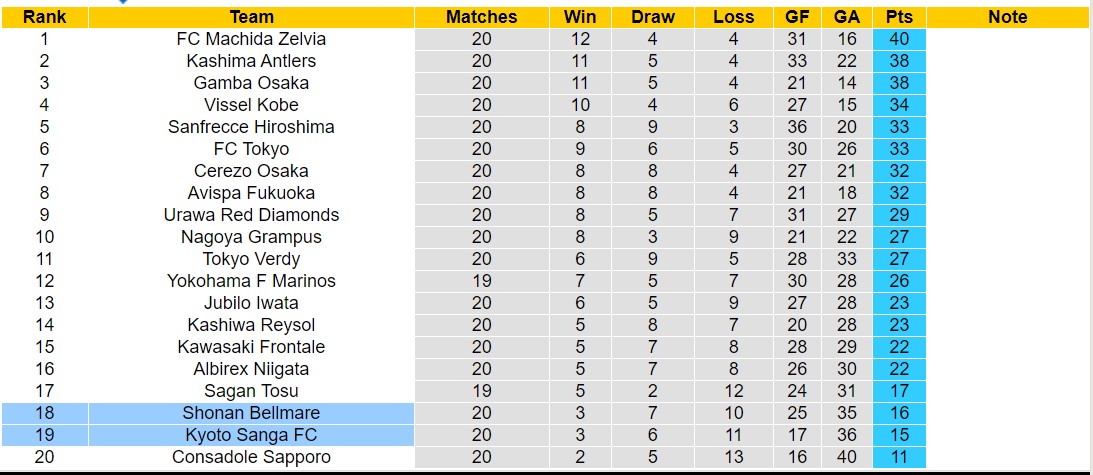The height and width of the screenshot is (475, 1093).
Task: Select the Urawa Red Diamonds row name
Action: [251, 215]
